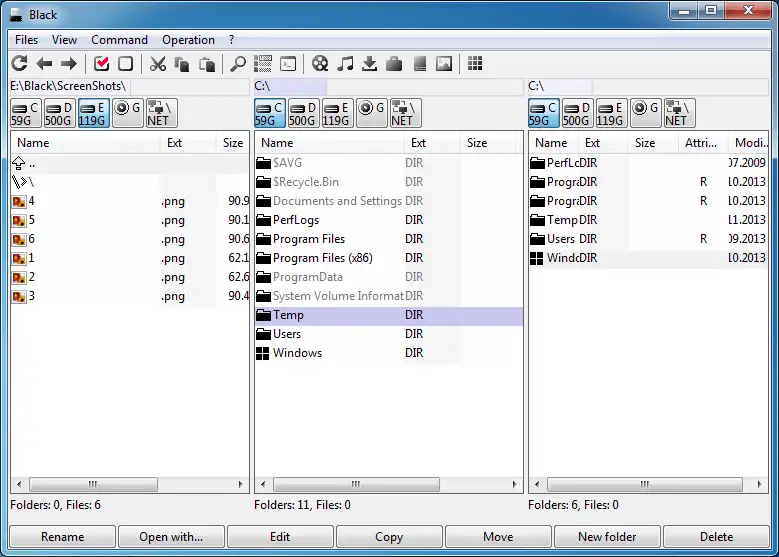
Task: Click the root '\' row in left panel
Action: [x=129, y=182]
